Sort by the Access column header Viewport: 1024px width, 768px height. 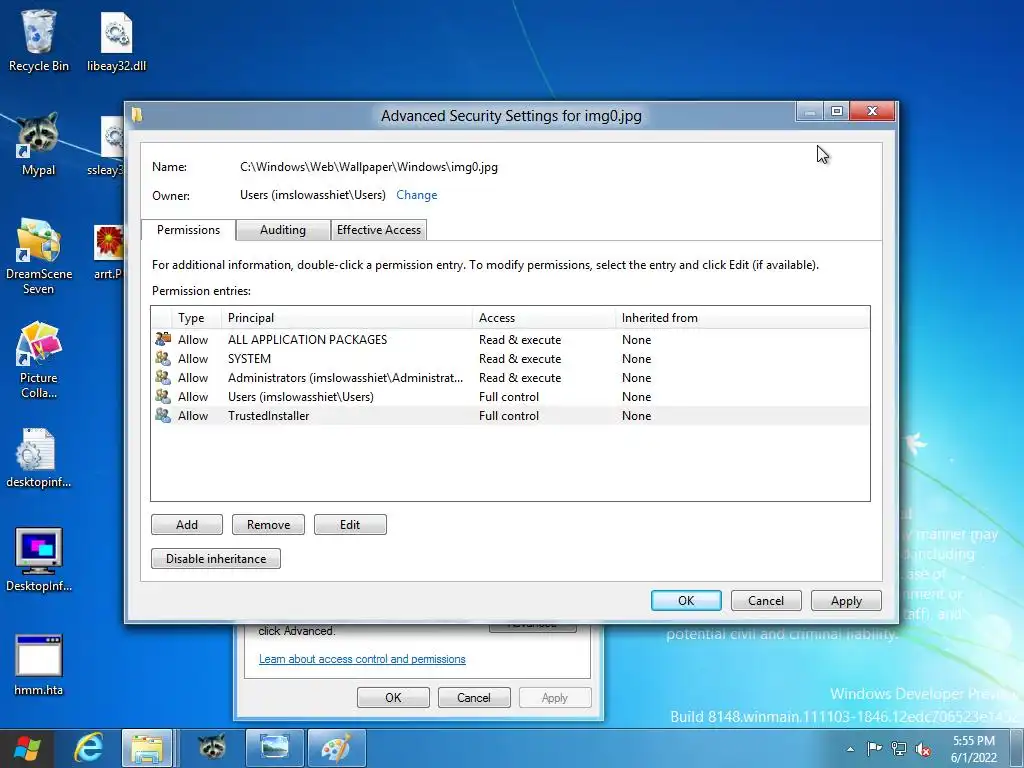[544, 317]
